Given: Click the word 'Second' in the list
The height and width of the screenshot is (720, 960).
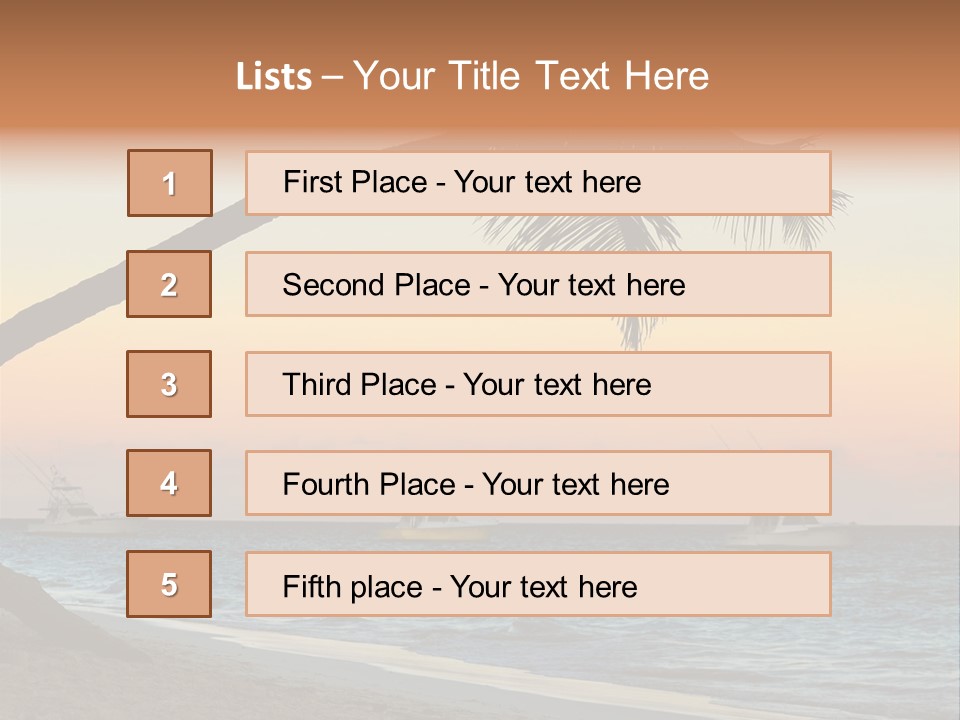Looking at the screenshot, I should [x=333, y=285].
